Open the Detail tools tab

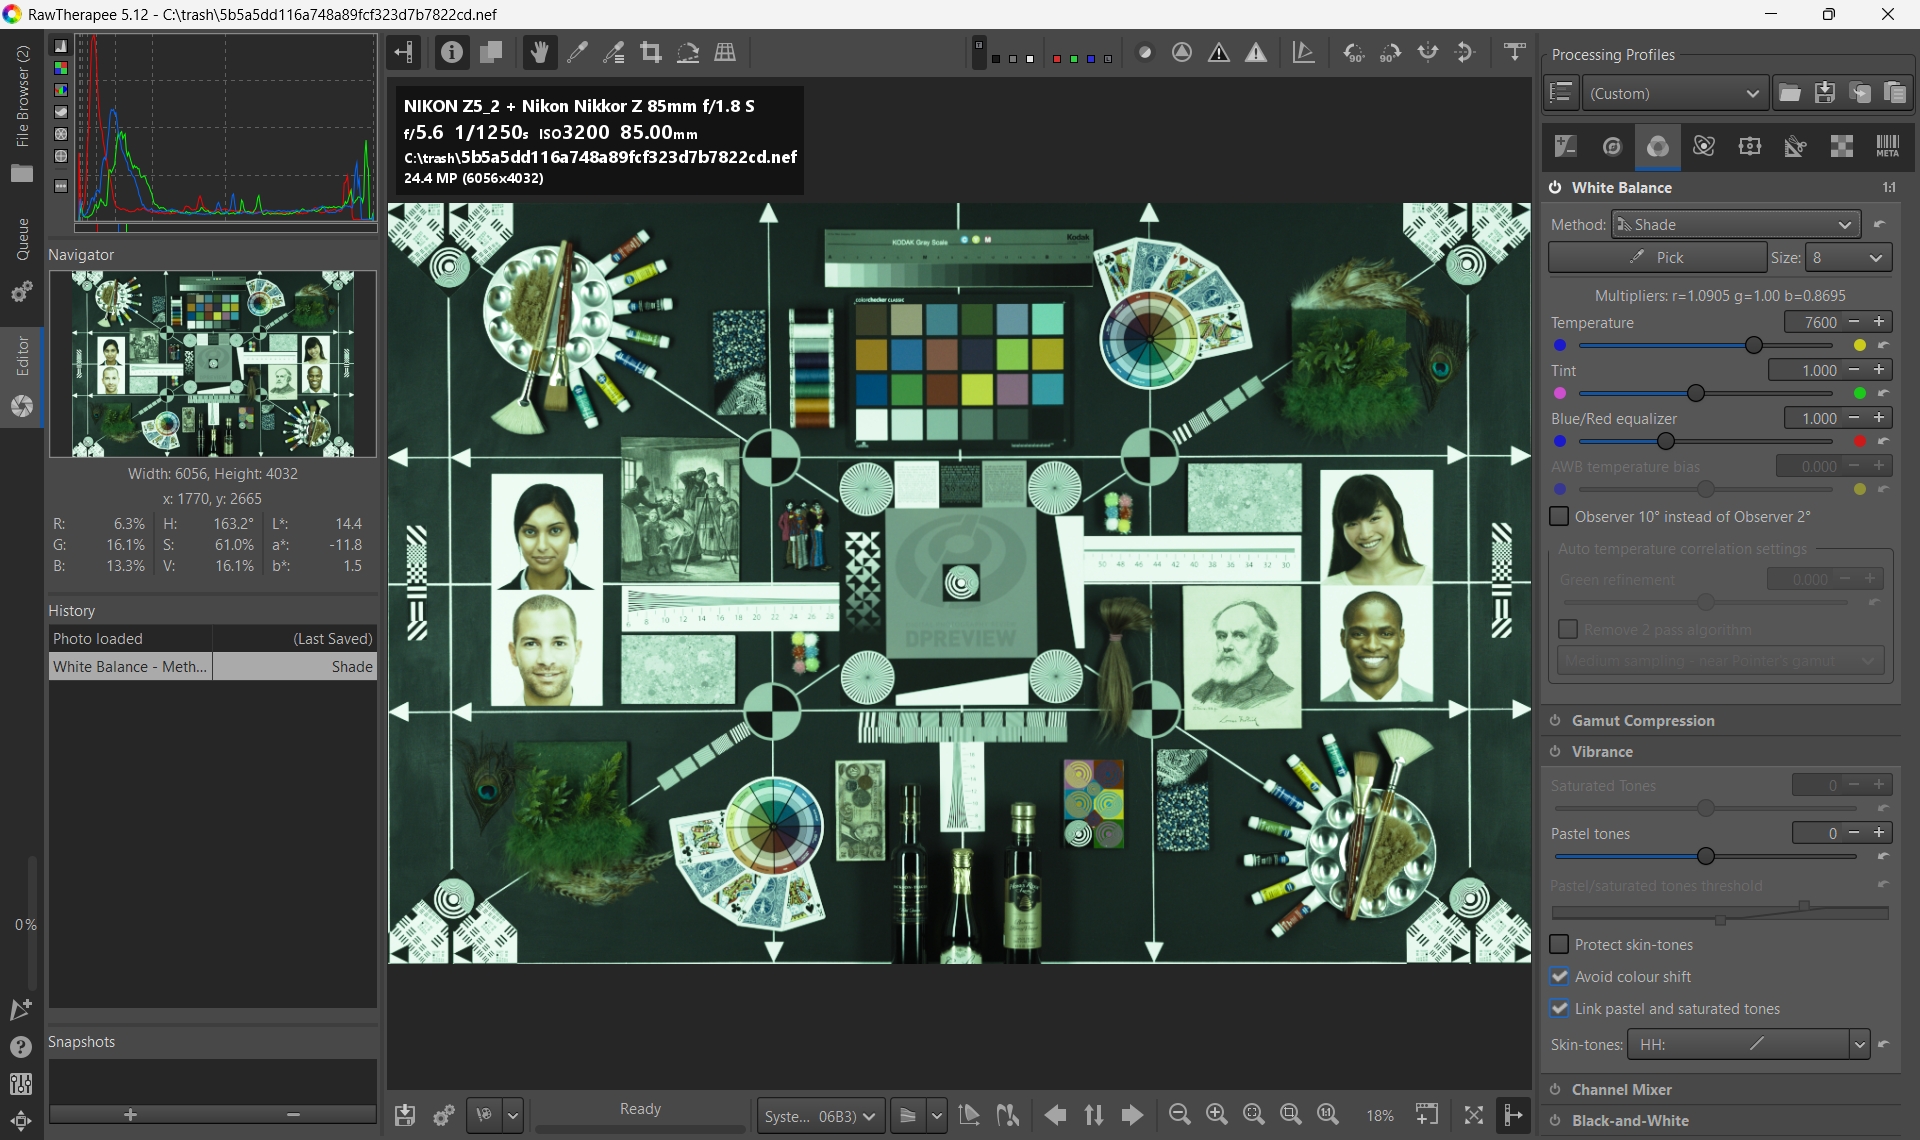[1612, 147]
